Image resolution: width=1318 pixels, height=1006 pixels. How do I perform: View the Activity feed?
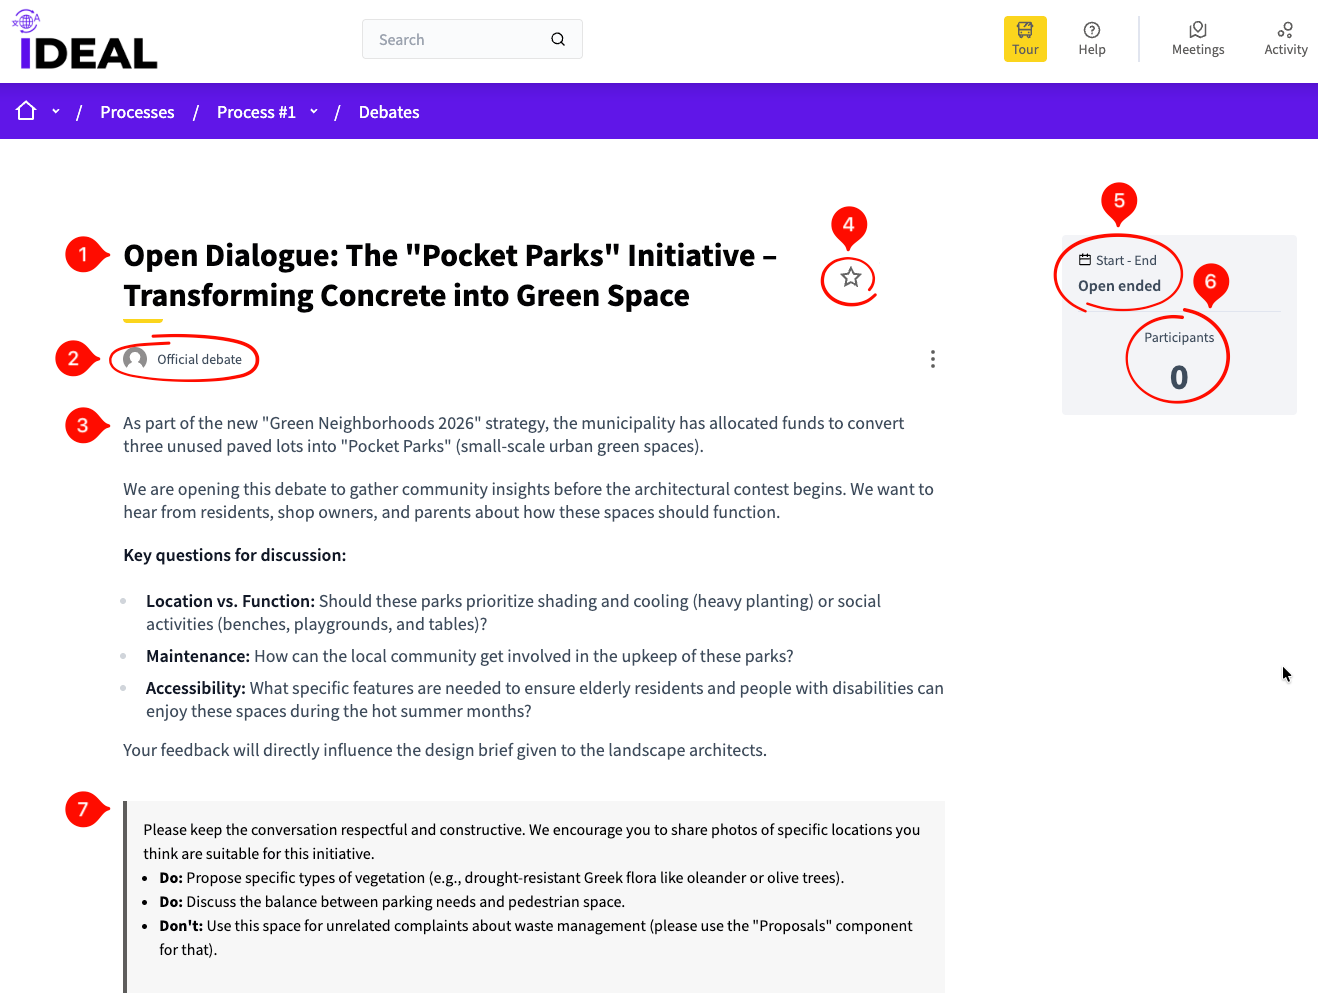click(1285, 39)
